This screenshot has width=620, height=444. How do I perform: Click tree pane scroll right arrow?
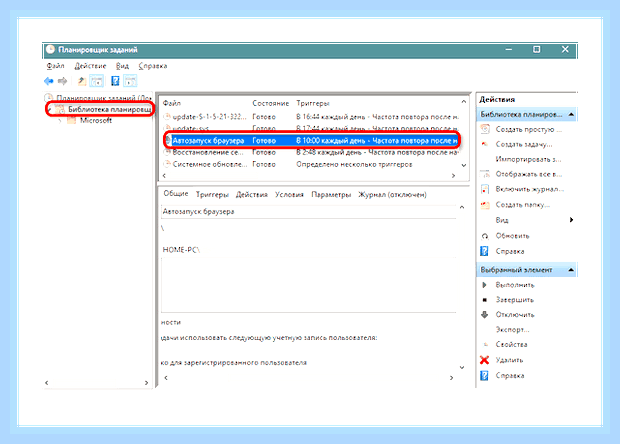tap(146, 383)
